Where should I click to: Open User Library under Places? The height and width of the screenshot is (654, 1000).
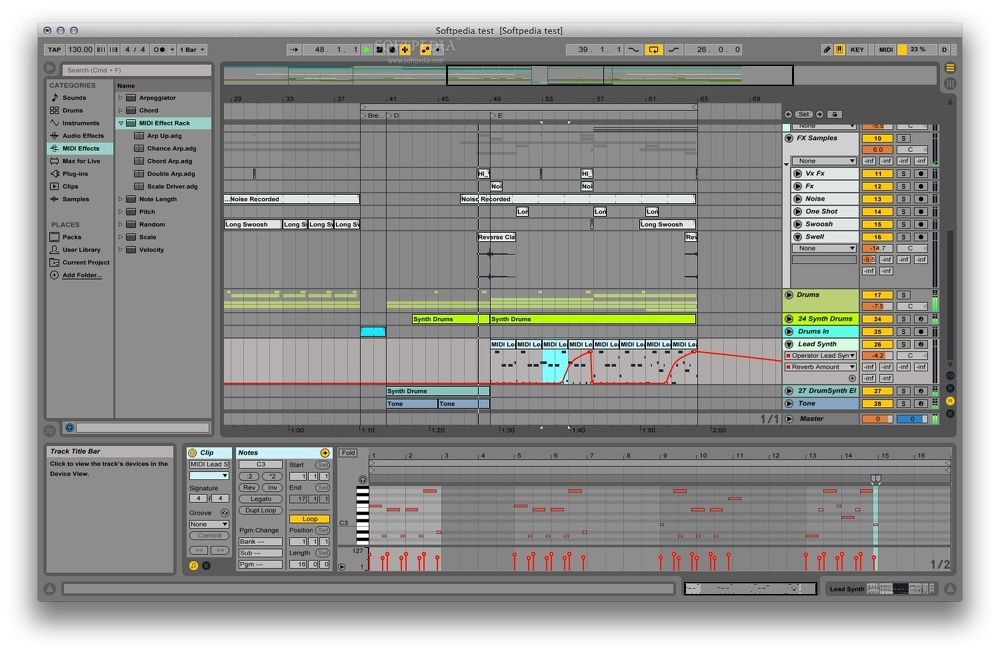81,250
